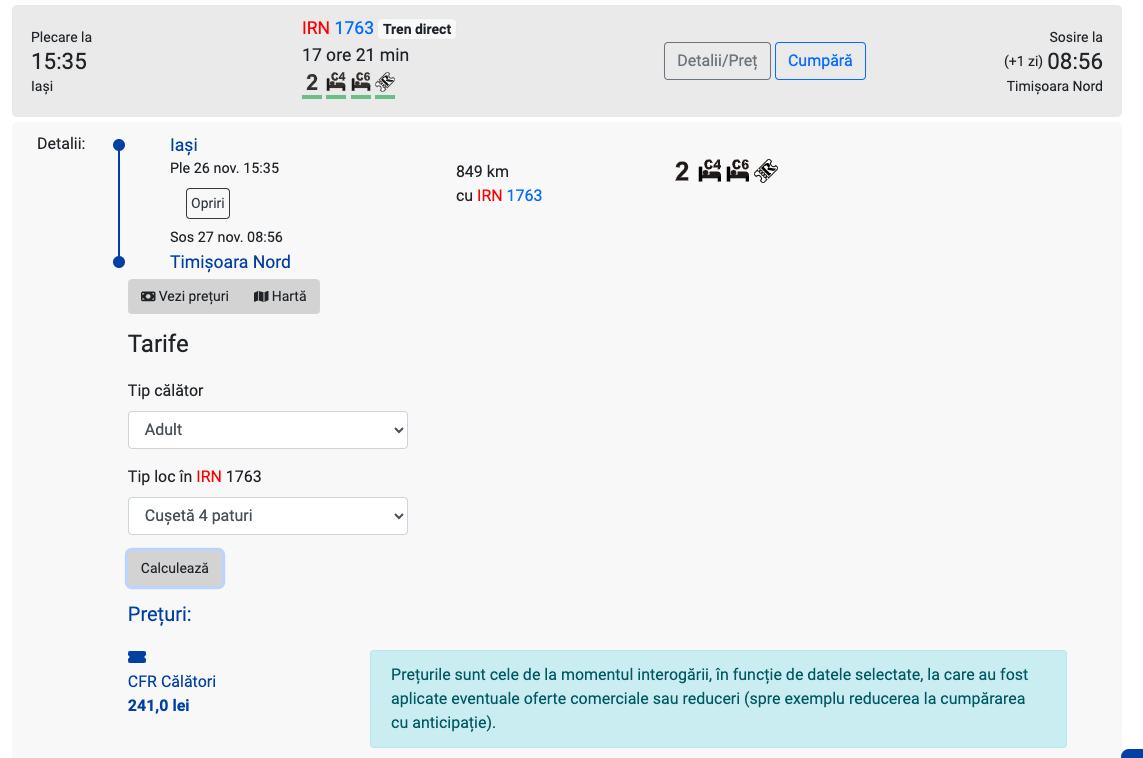This screenshot has height=758, width=1143.
Task: Click the Detalii/Preț button
Action: click(x=717, y=61)
